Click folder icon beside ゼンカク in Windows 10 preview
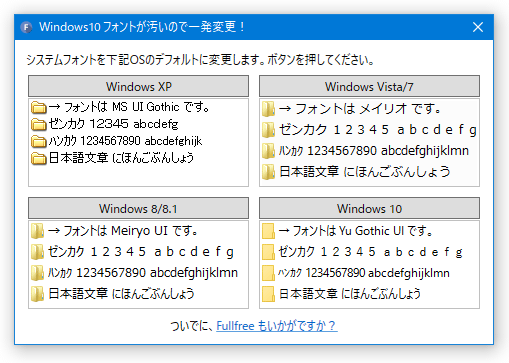509x363 pixels. point(268,252)
